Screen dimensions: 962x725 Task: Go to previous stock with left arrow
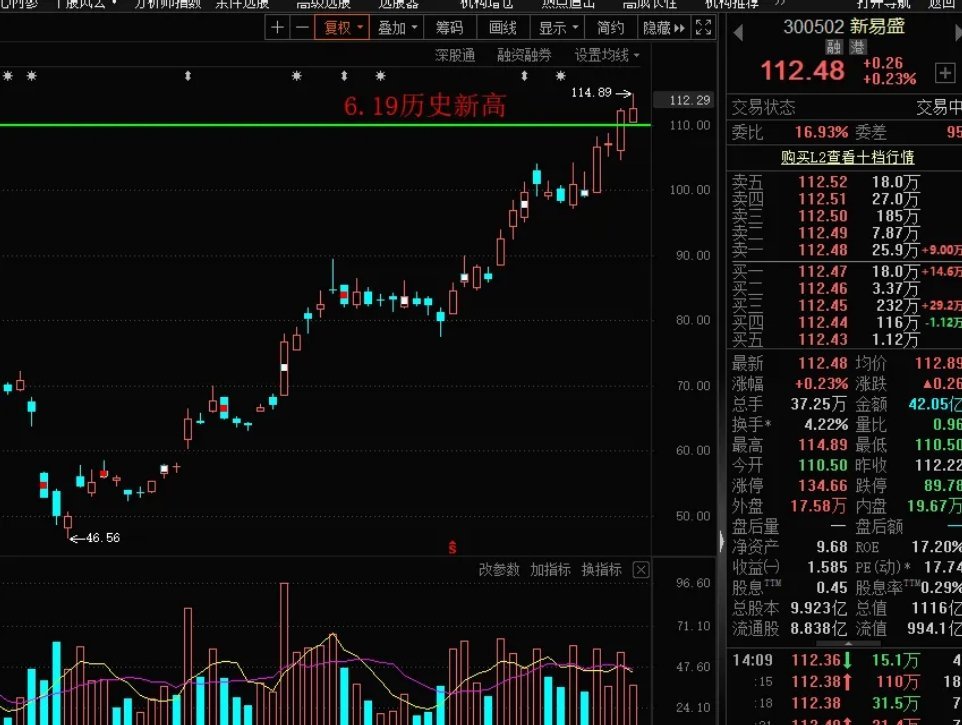point(738,33)
